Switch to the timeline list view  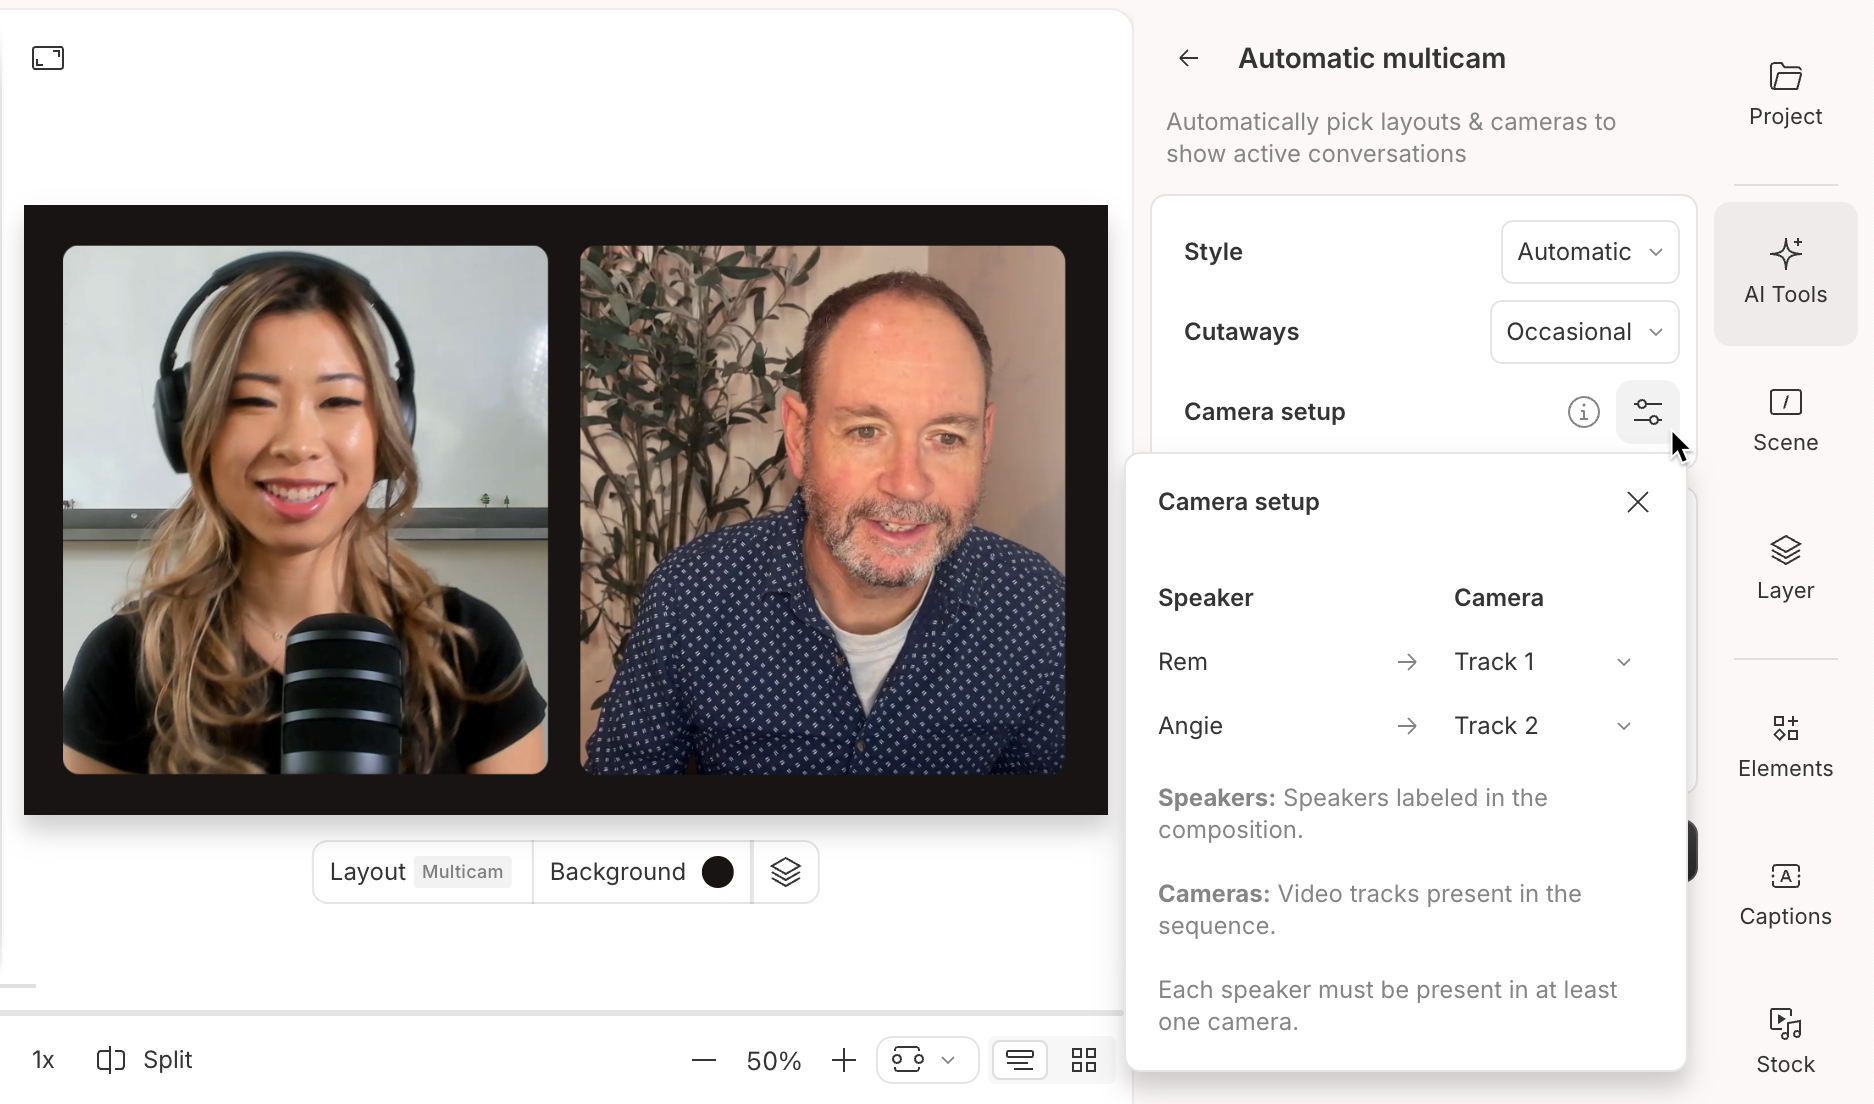coord(1020,1060)
